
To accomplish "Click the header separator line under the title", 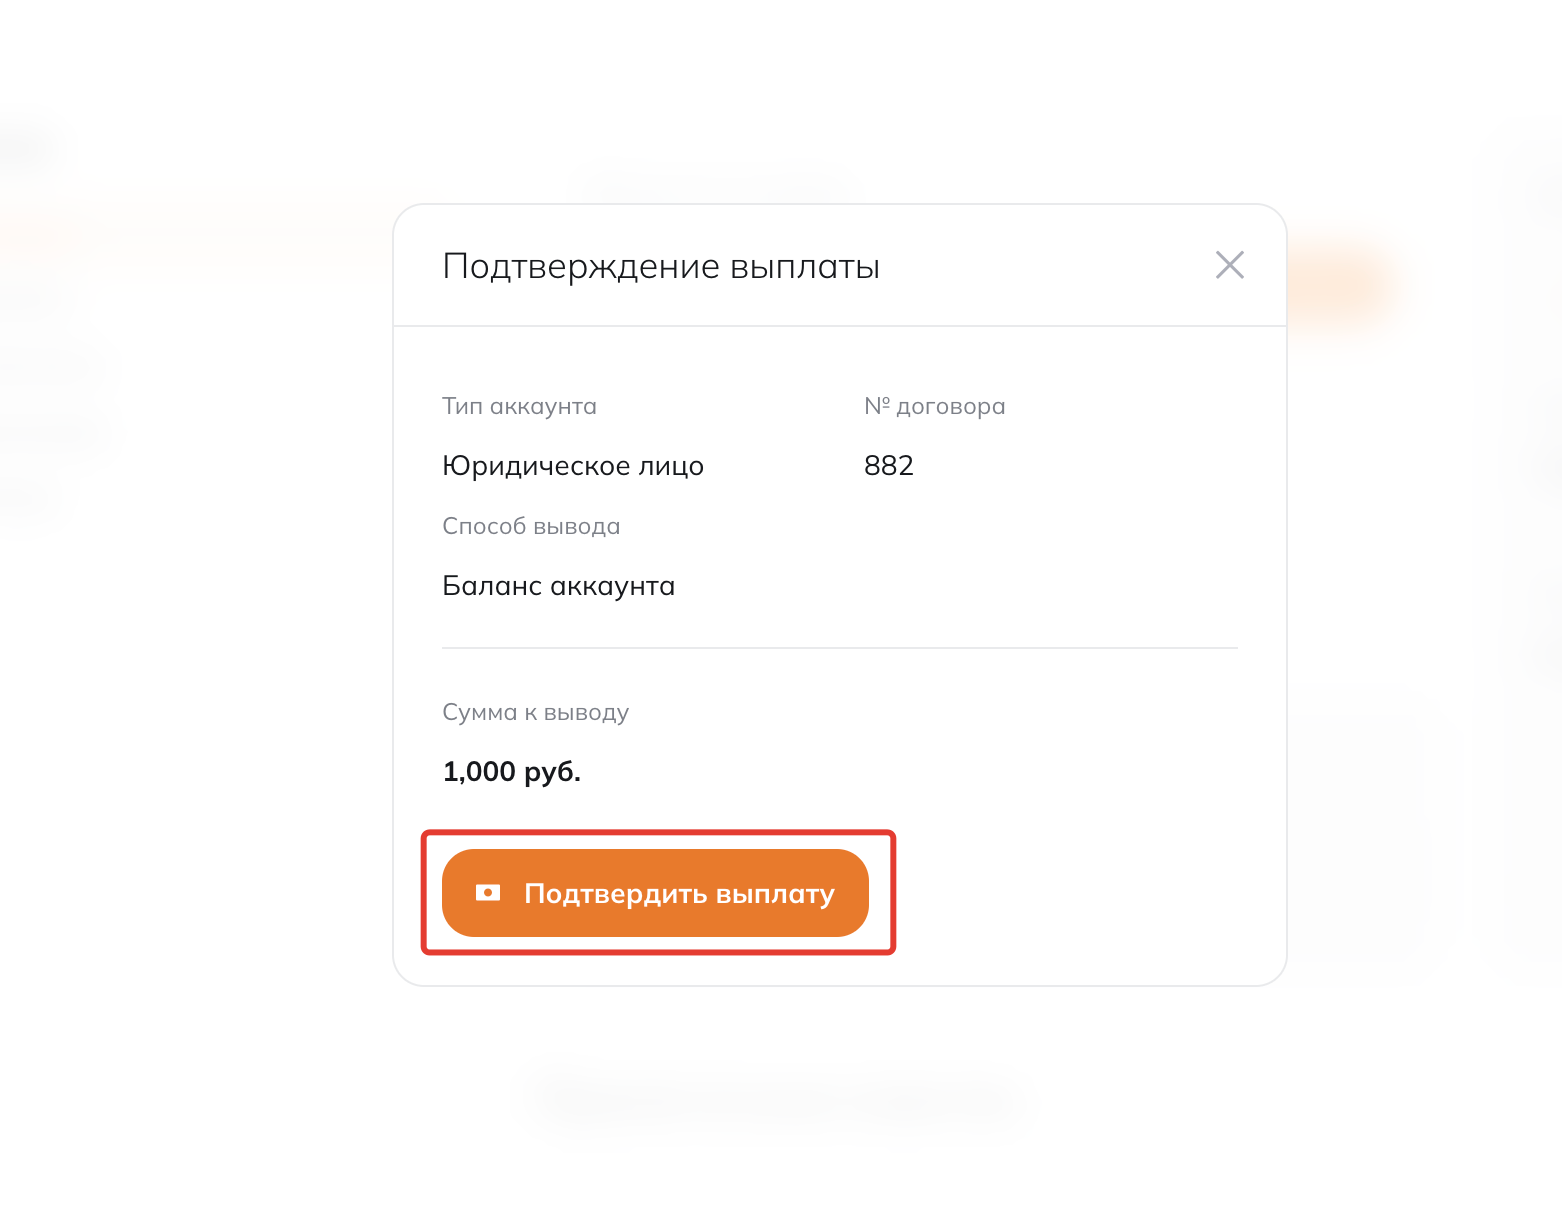I will 839,326.
